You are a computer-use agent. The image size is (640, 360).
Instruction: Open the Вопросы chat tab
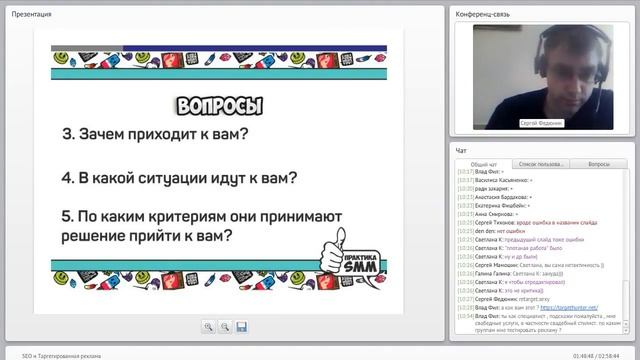point(599,164)
